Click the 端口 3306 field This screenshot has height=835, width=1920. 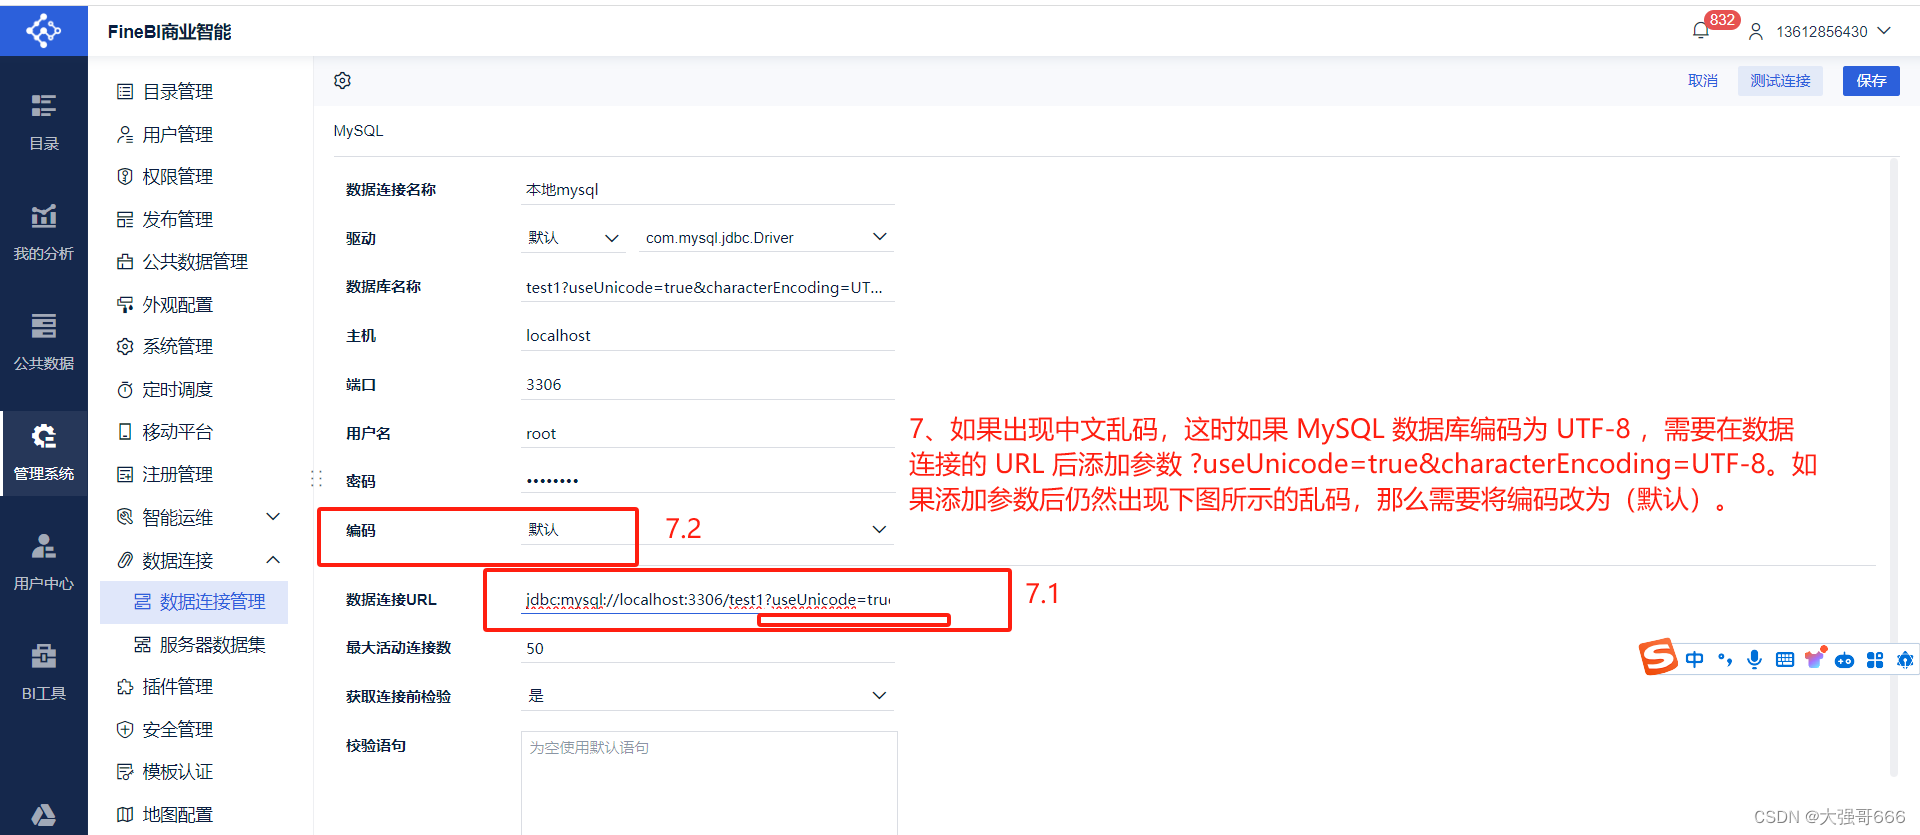[x=707, y=385]
